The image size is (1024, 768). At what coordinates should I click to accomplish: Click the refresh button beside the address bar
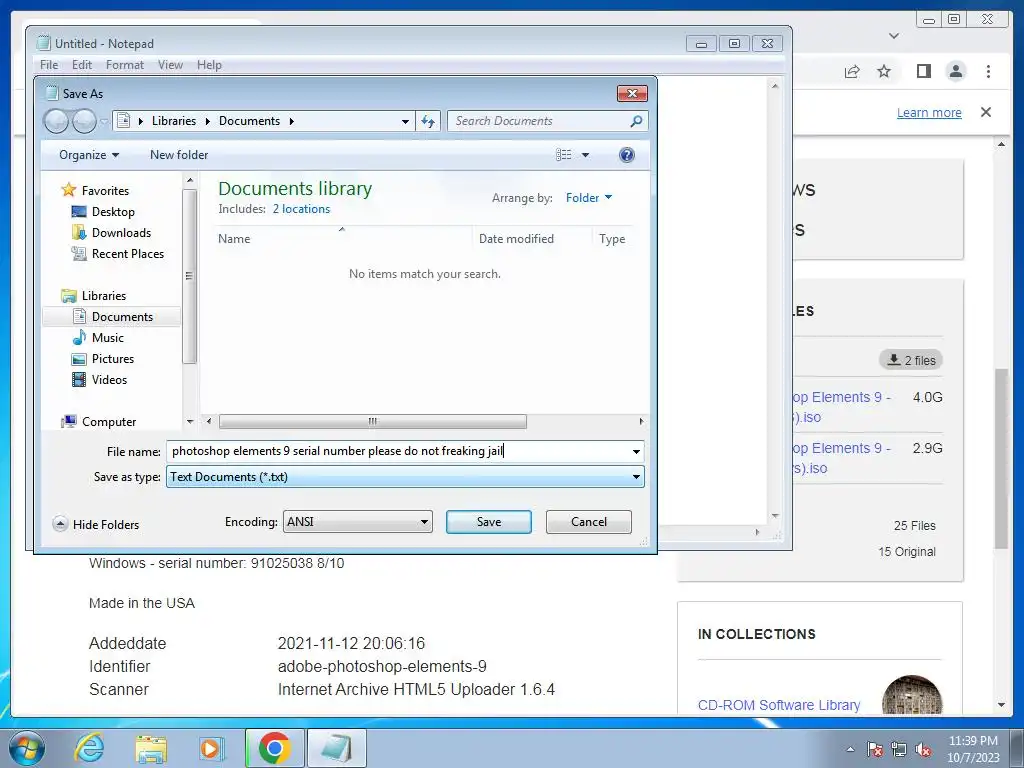(x=428, y=121)
